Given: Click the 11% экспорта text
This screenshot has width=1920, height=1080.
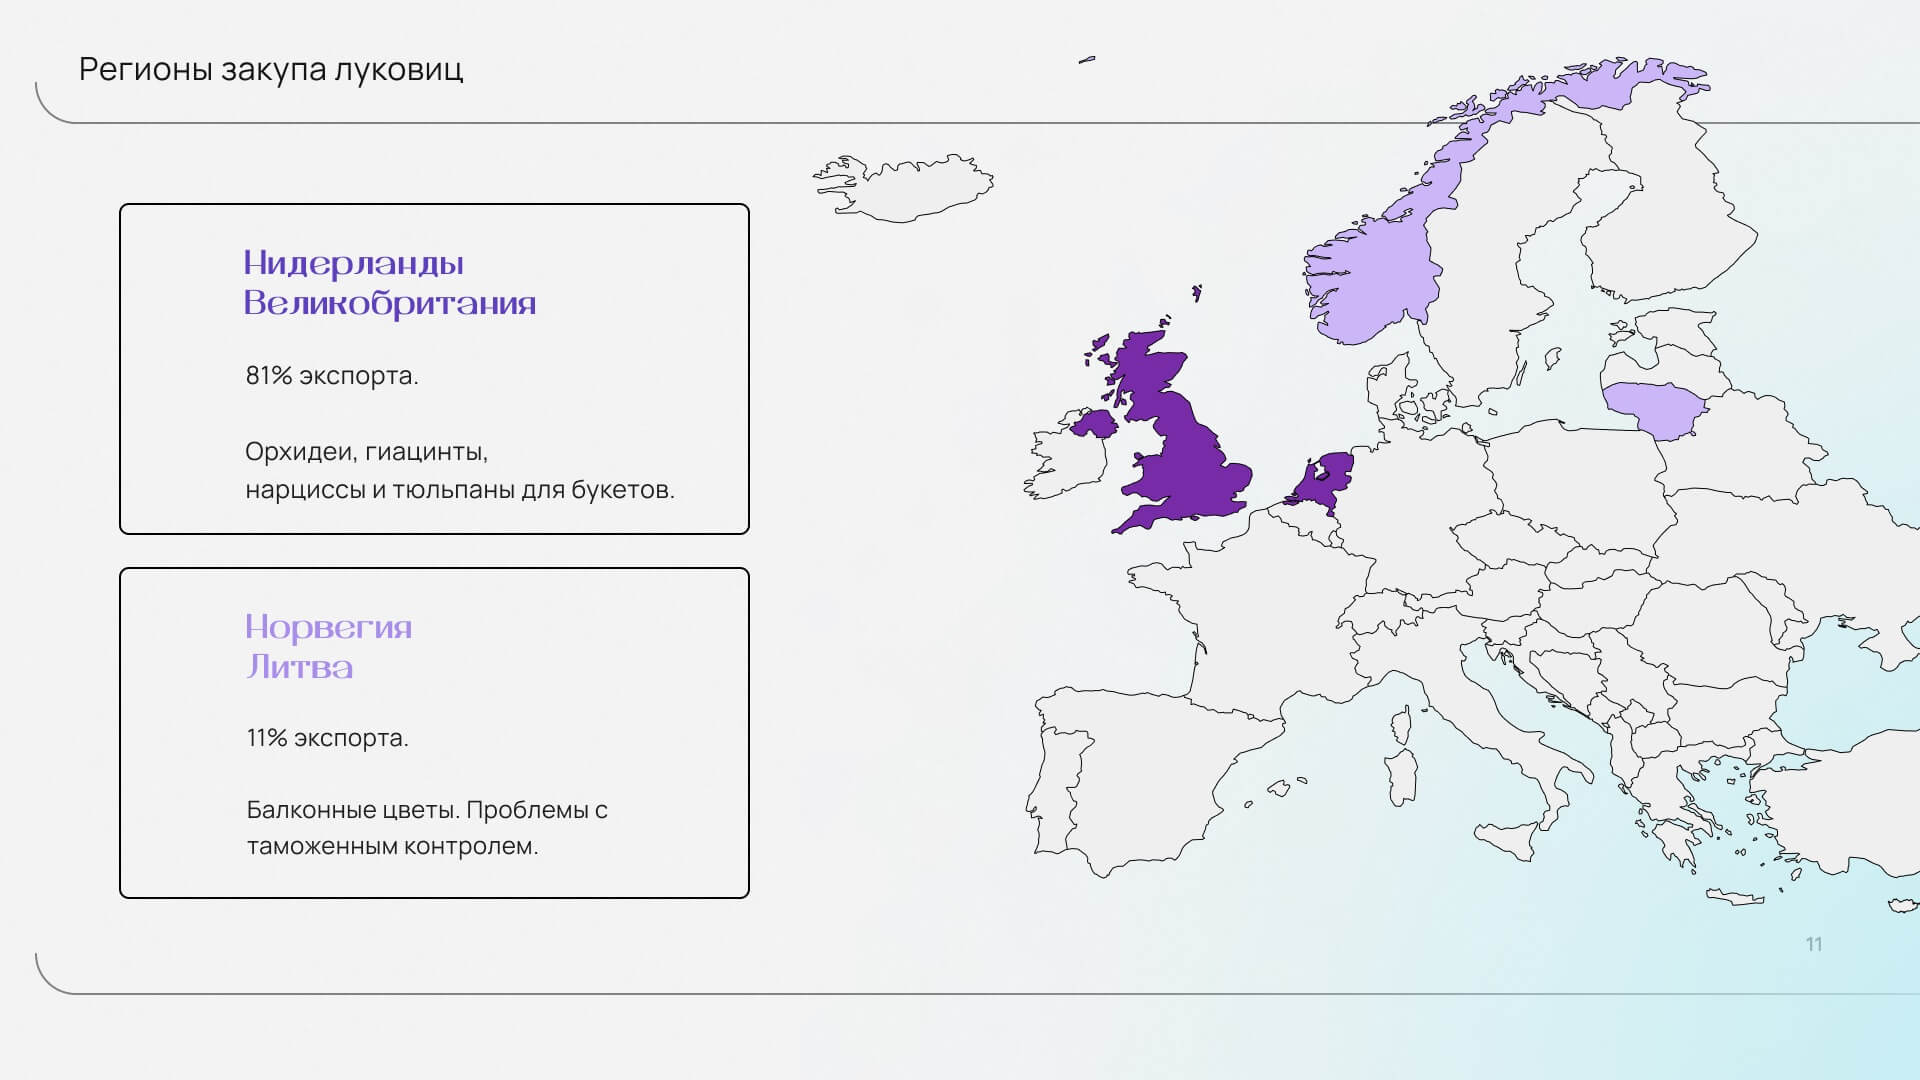Looking at the screenshot, I should coord(328,738).
